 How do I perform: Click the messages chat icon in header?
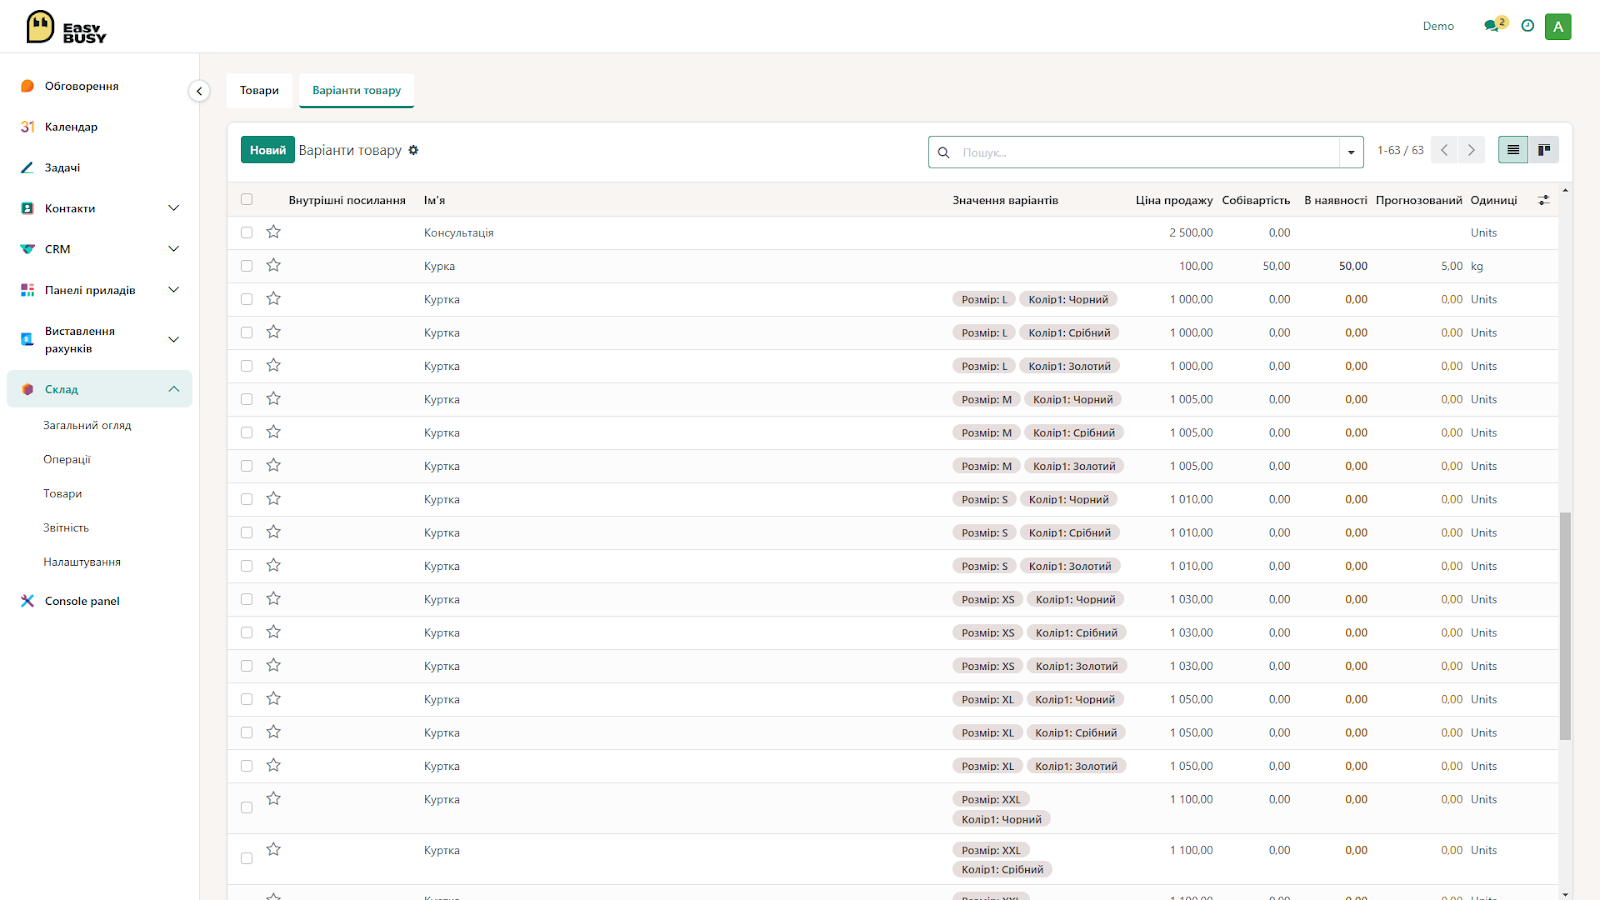point(1492,26)
